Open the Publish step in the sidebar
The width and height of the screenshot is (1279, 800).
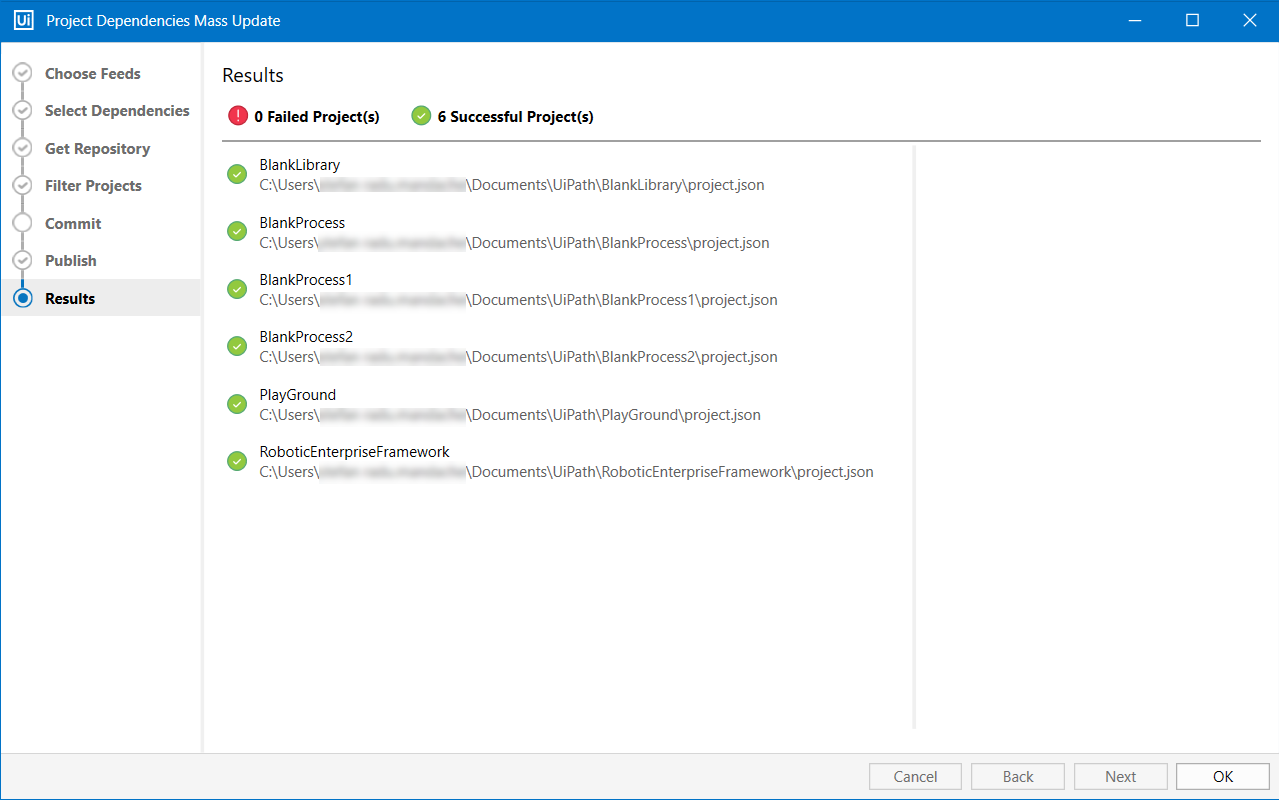point(70,260)
